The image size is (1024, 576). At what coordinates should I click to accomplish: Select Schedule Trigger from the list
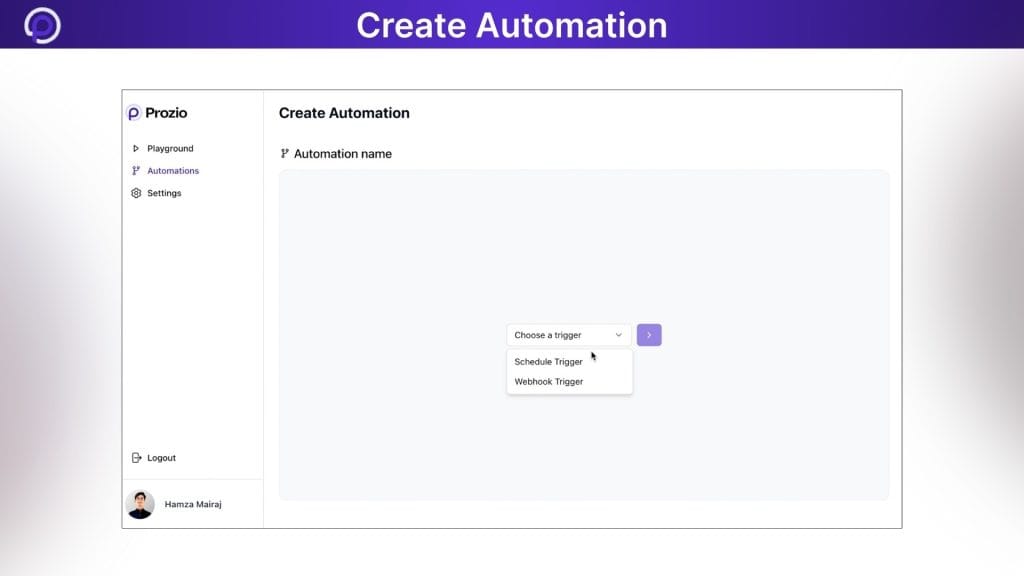(548, 362)
